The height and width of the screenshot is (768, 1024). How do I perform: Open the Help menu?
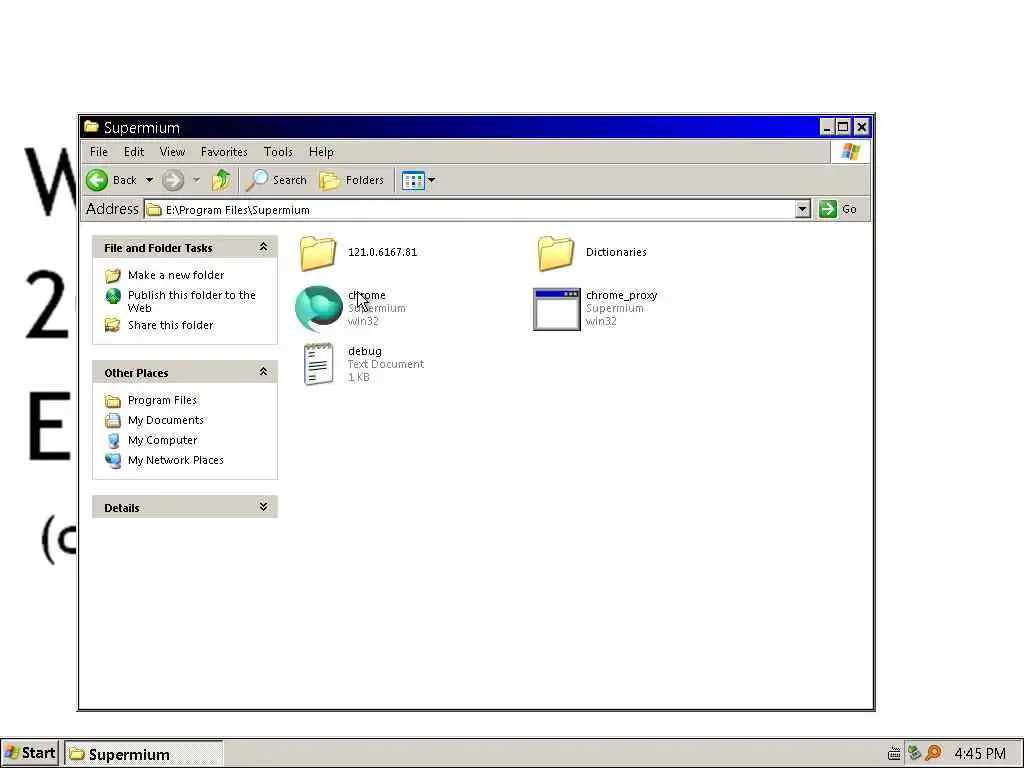tap(321, 152)
